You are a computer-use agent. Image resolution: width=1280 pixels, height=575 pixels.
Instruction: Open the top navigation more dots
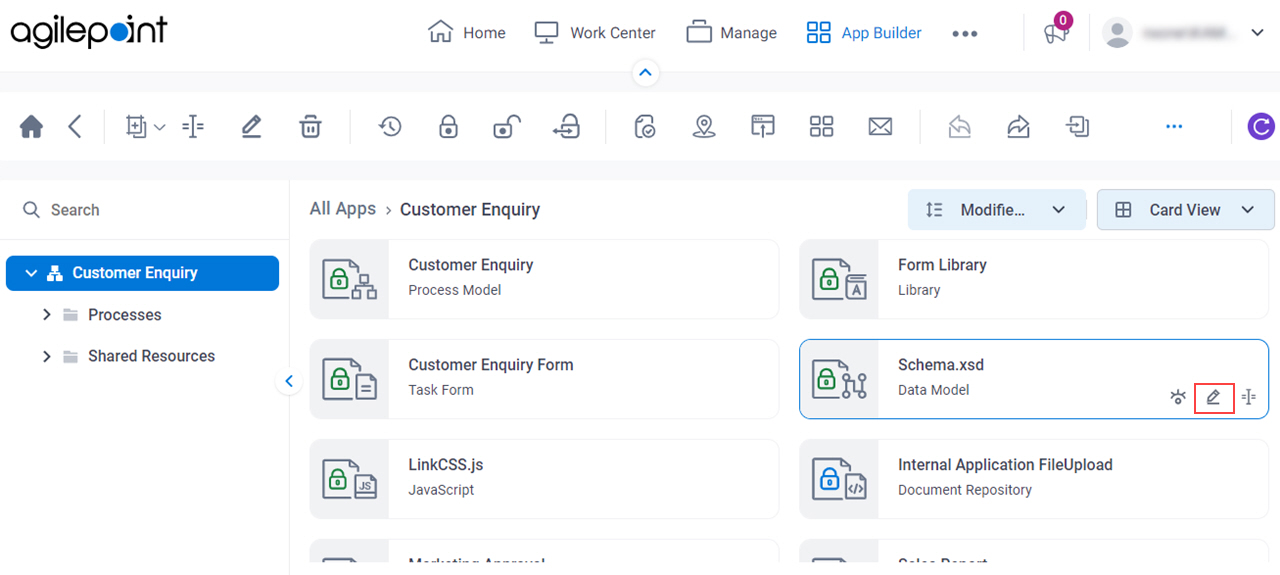965,33
